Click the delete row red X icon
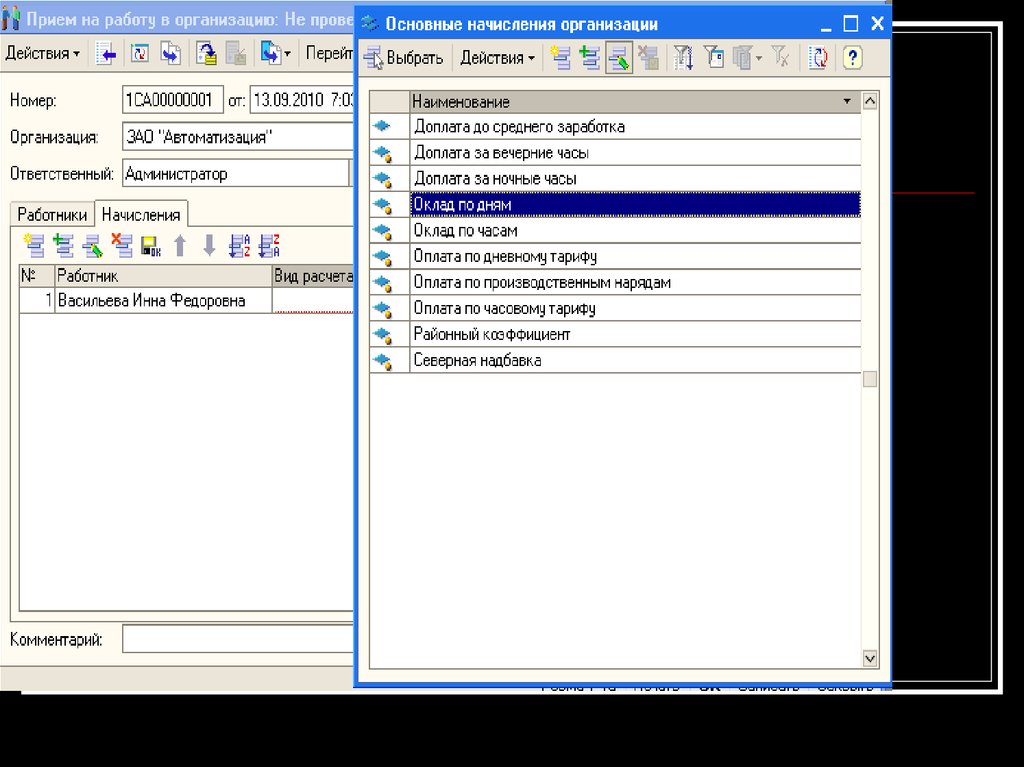1024x767 pixels. click(122, 245)
